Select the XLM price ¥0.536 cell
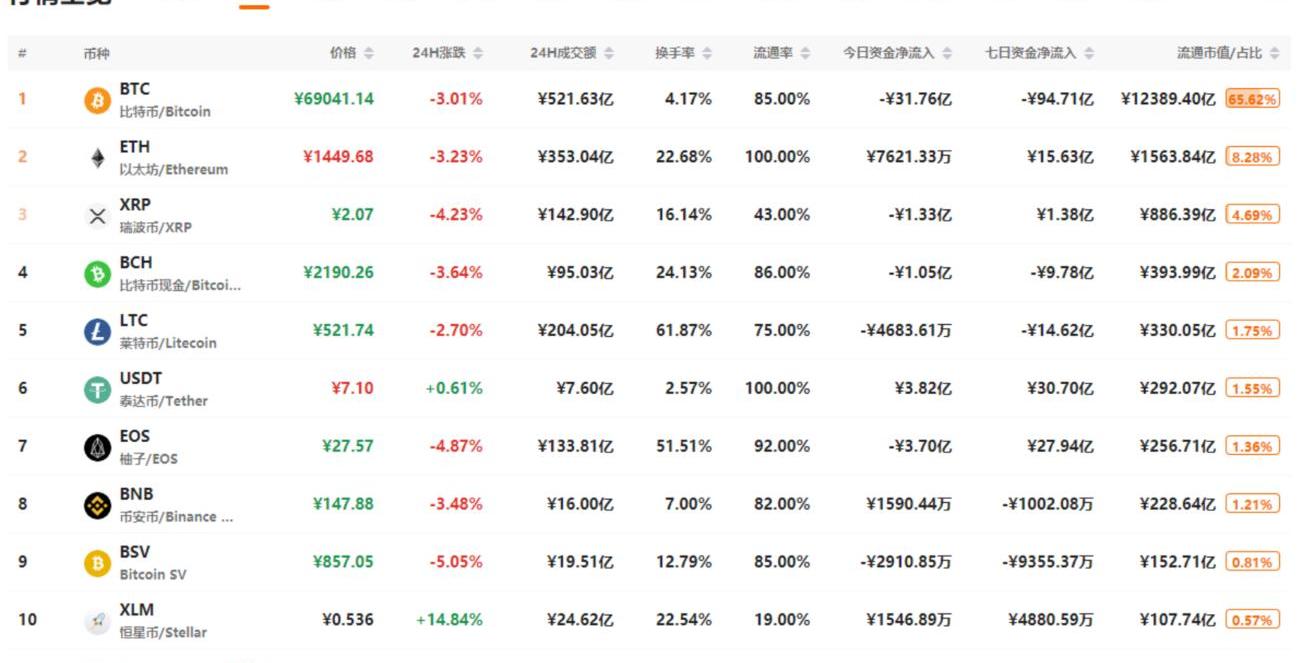Screen dimensions: 1311x663 pos(348,620)
